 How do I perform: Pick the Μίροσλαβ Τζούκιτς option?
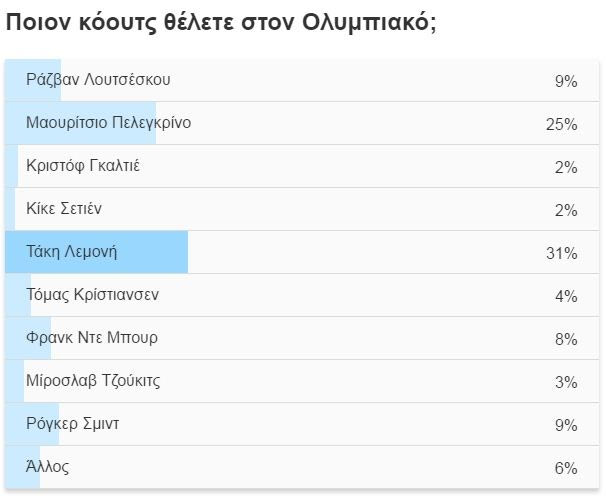93,381
